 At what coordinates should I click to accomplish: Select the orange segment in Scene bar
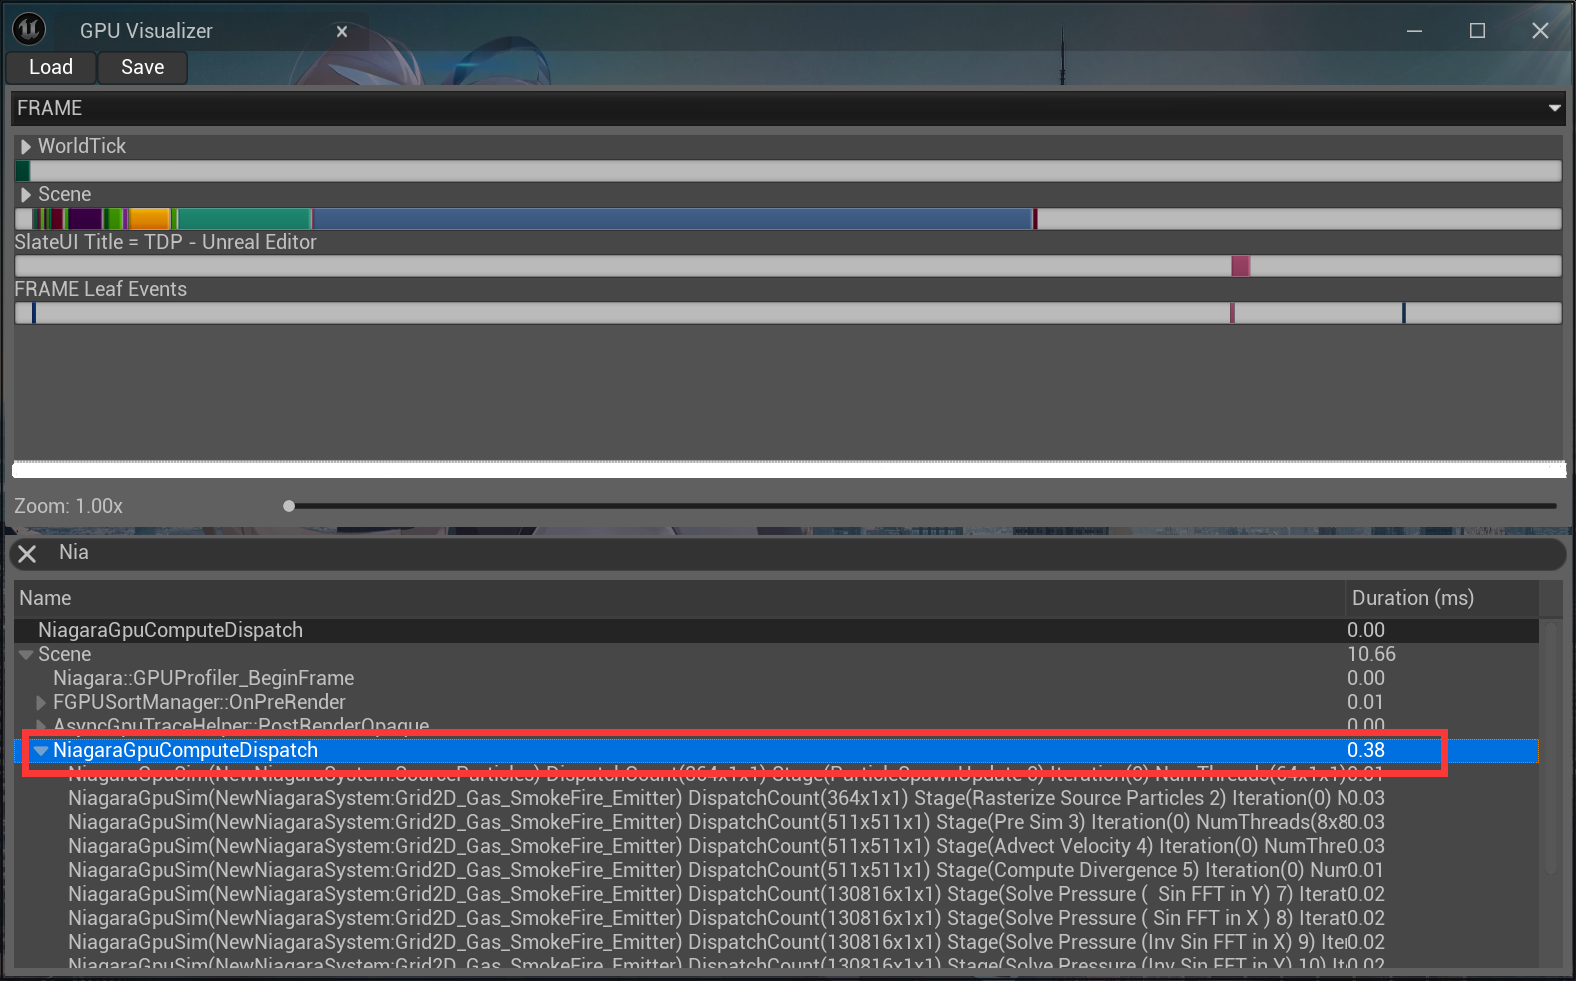click(x=149, y=219)
